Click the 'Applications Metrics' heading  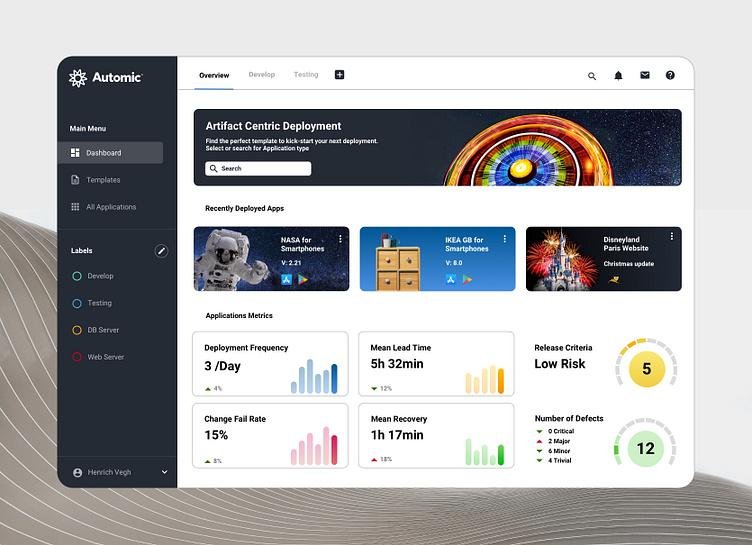pyautogui.click(x=239, y=316)
